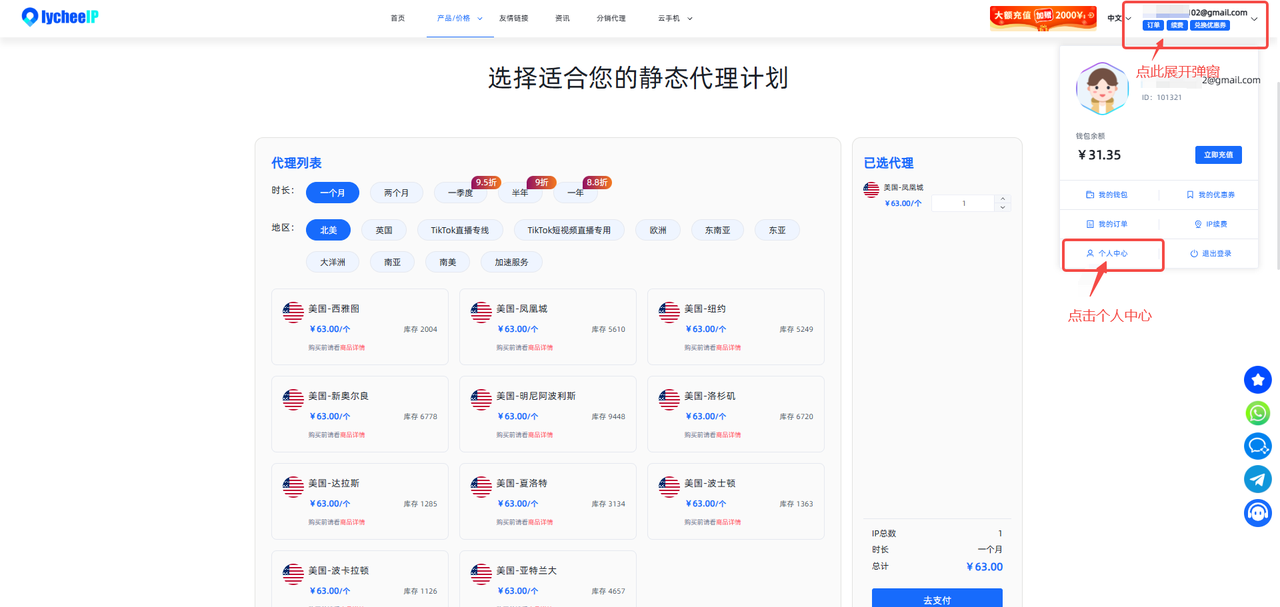Click the headset customer service icon

[1258, 513]
